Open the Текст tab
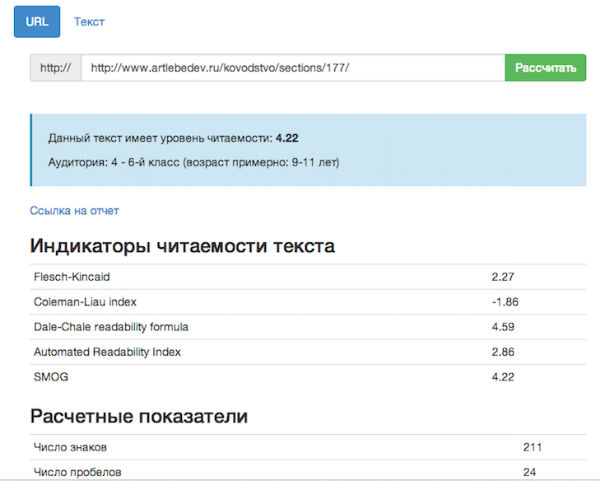The image size is (600, 481). (x=89, y=21)
